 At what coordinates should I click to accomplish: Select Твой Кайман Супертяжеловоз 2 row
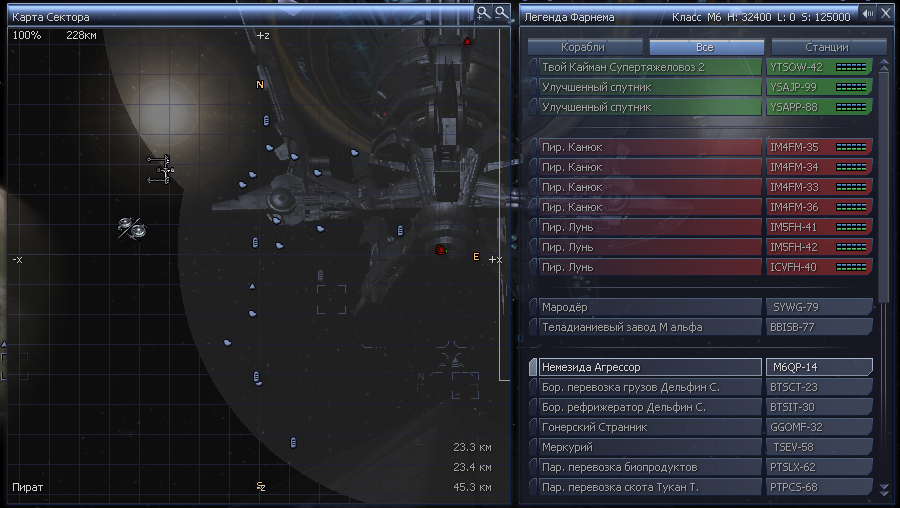click(x=650, y=67)
